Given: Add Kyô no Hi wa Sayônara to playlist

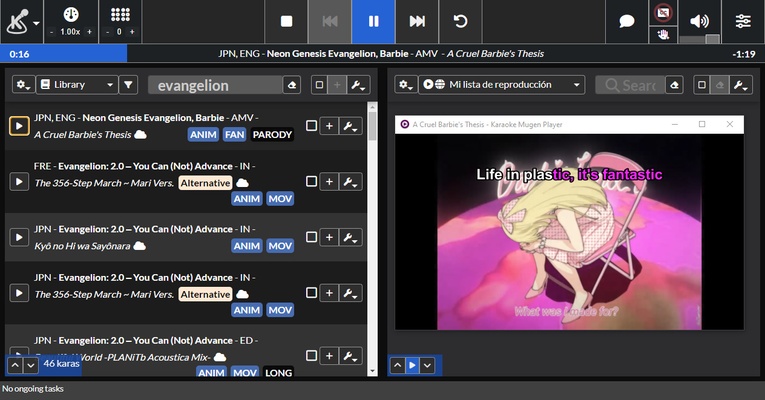Looking at the screenshot, I should point(329,237).
